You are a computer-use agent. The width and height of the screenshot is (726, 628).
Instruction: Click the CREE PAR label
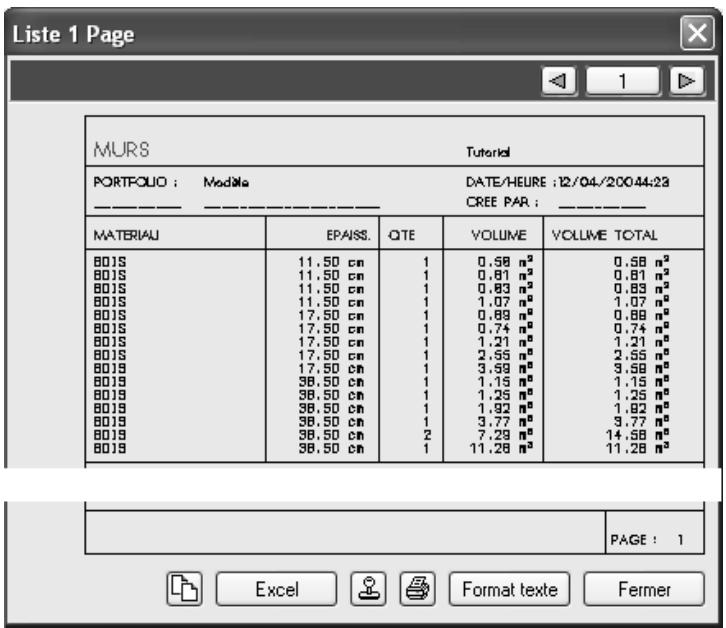click(x=502, y=202)
